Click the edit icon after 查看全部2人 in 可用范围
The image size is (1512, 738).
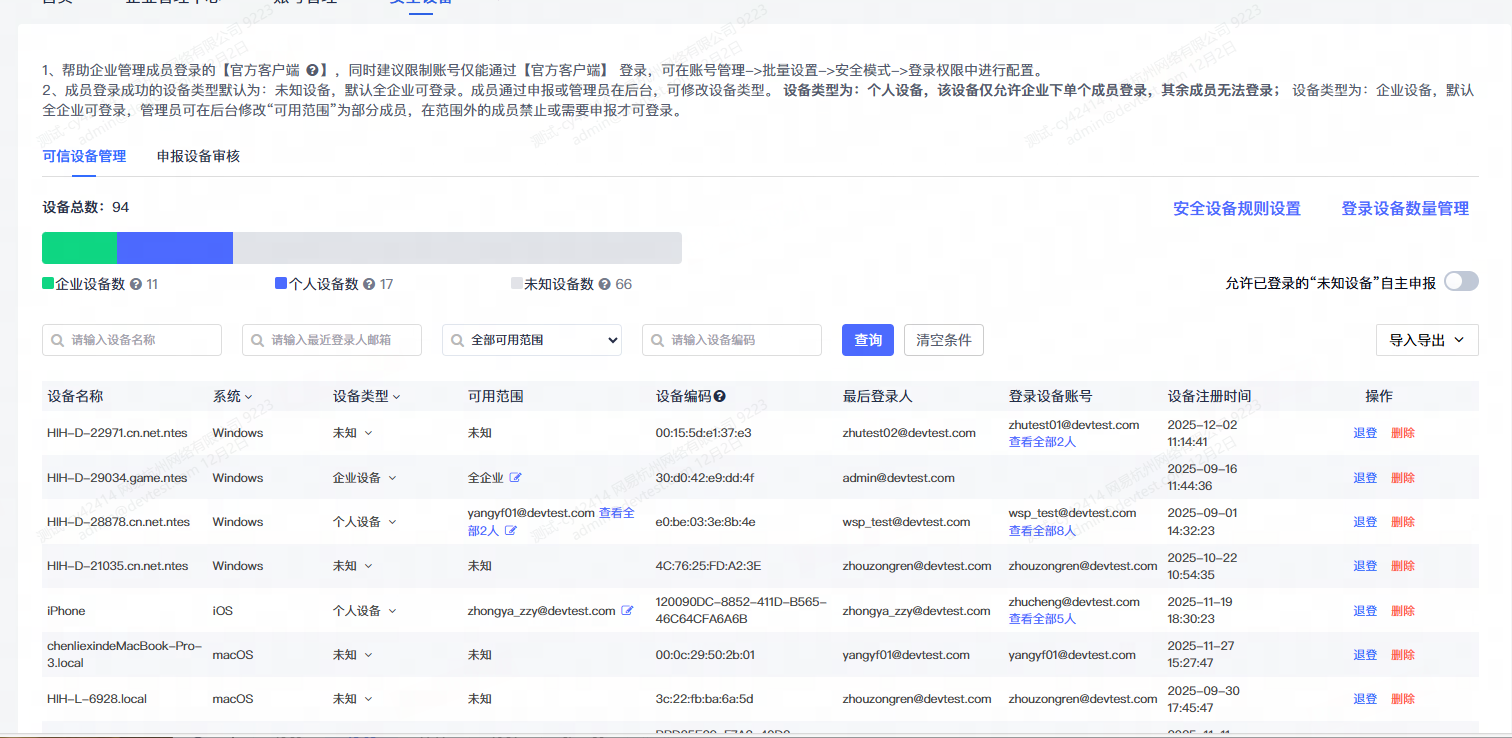pos(511,530)
